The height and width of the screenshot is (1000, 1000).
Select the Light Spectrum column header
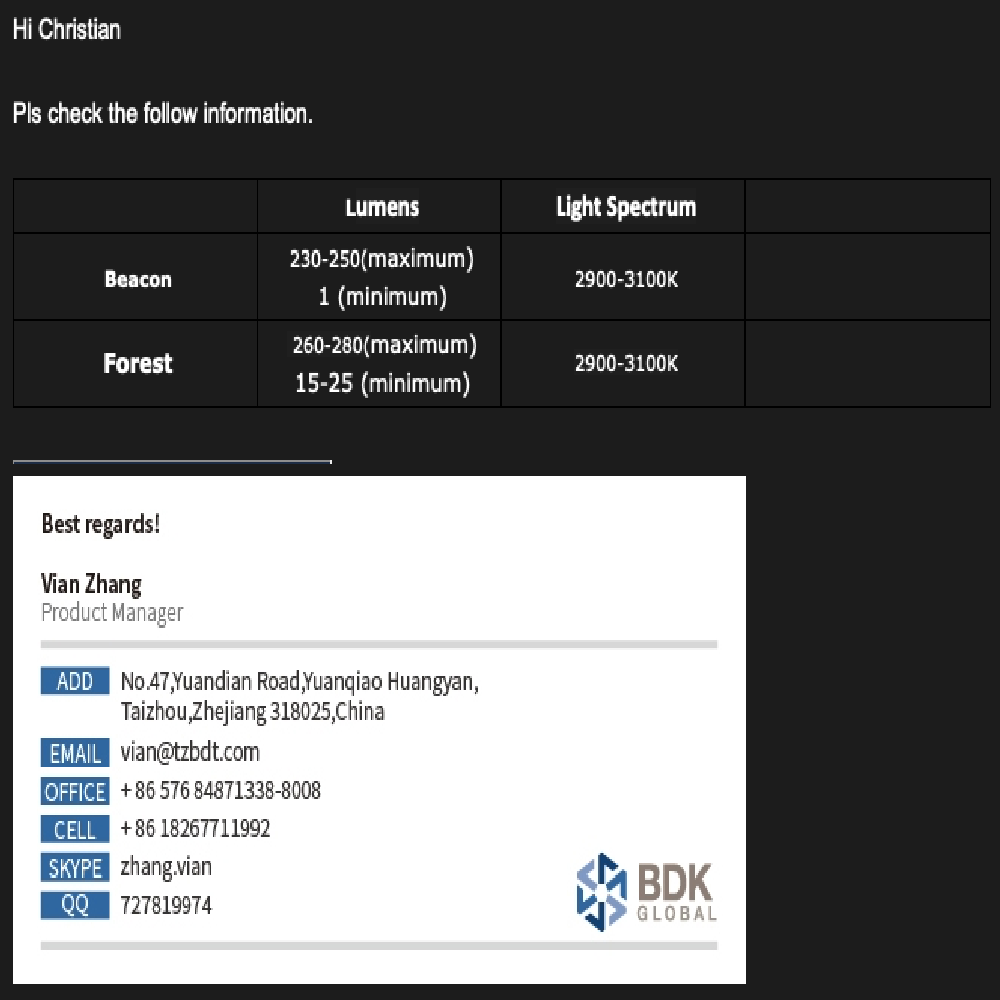625,208
